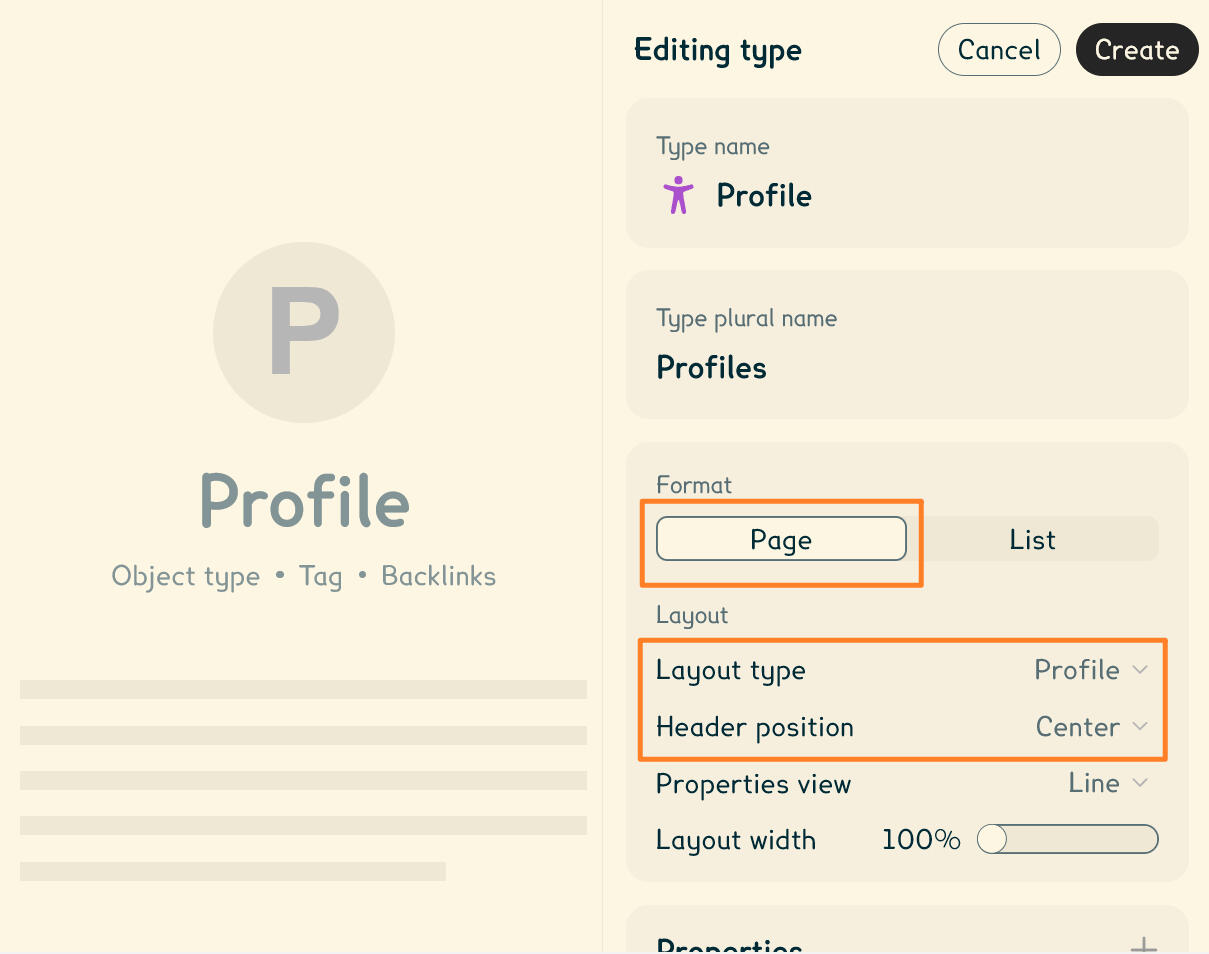Click the chevron beside Header position
The image size is (1209, 954).
click(x=1141, y=727)
